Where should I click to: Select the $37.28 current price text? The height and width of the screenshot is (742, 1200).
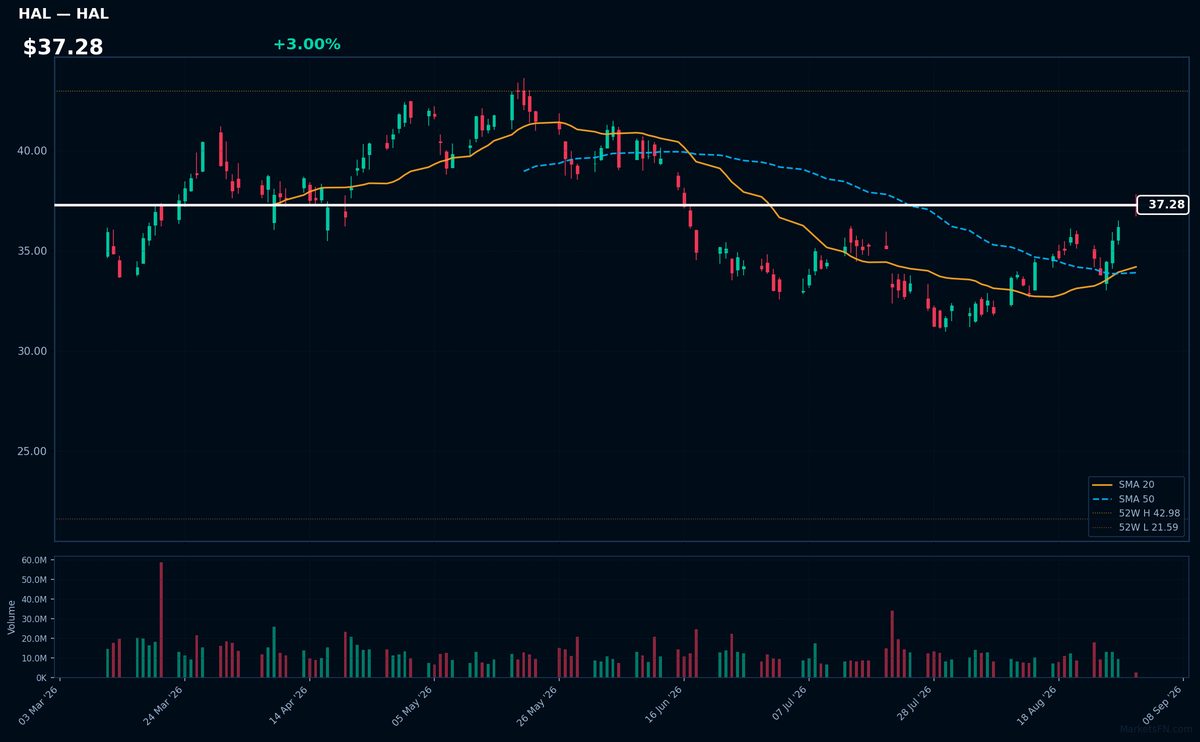(x=63, y=47)
